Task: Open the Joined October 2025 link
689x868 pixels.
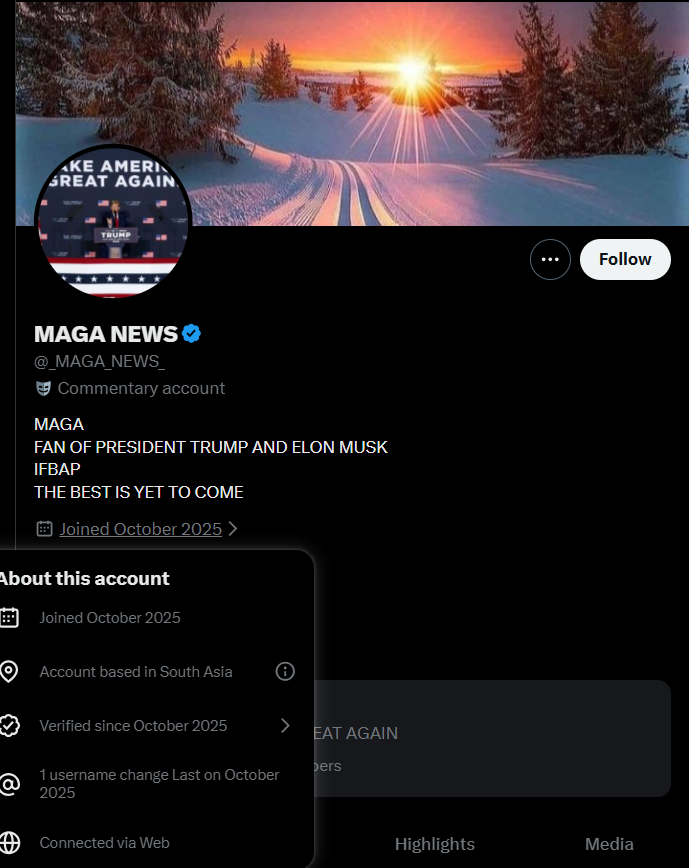Action: pyautogui.click(x=141, y=529)
